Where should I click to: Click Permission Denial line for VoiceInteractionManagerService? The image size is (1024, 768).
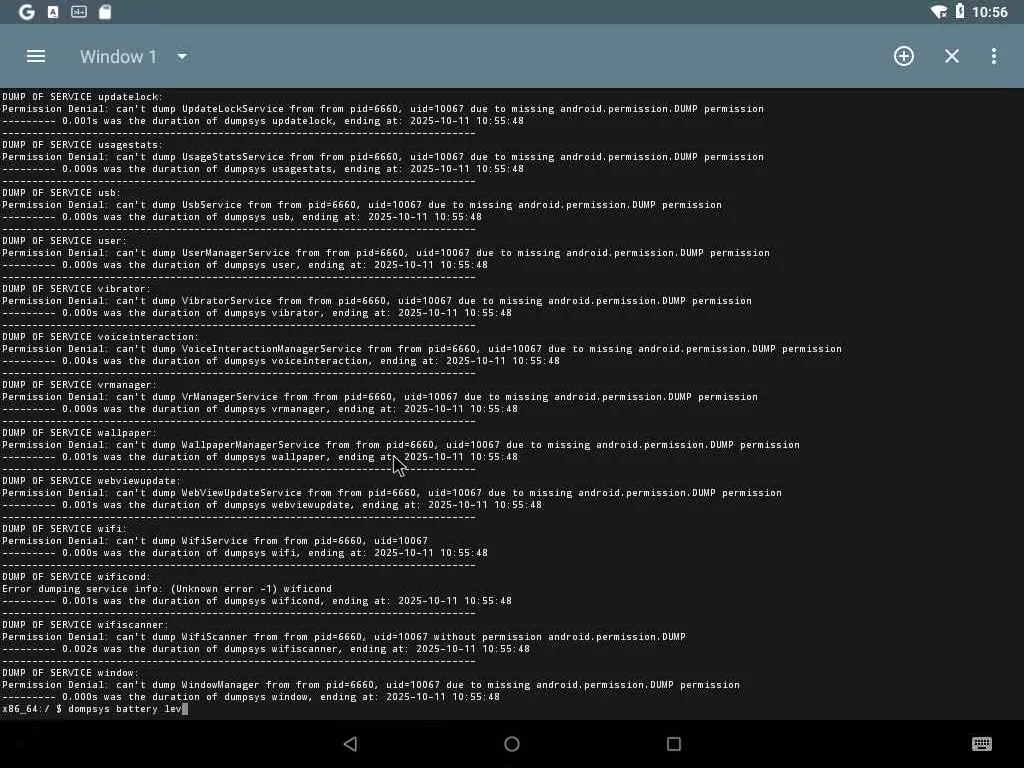point(422,349)
